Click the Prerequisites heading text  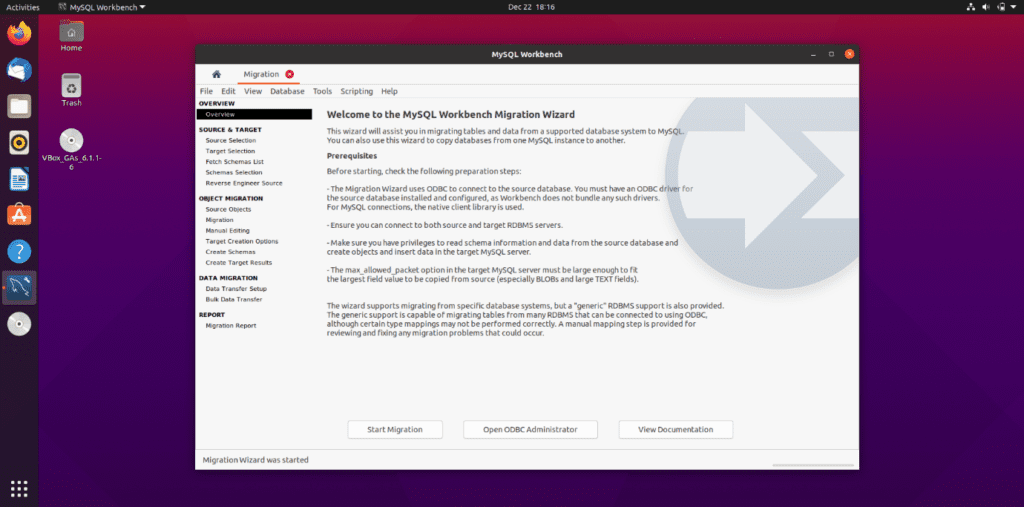(352, 156)
